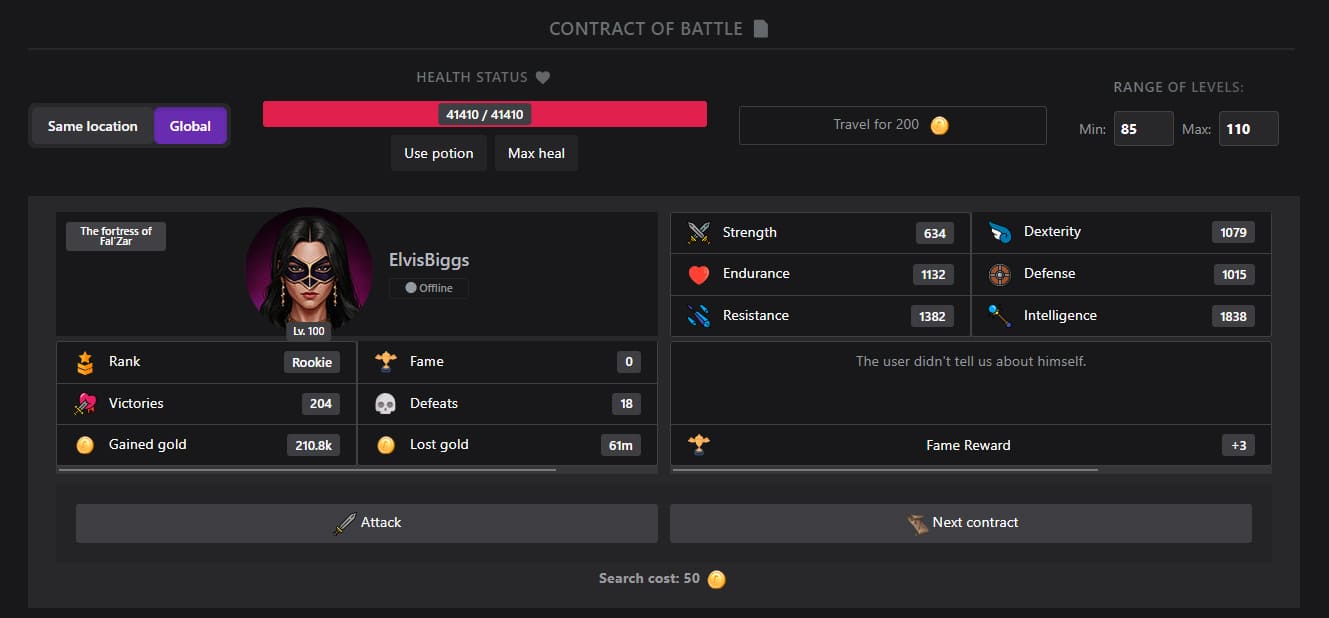Click Travel for 200 gold button
This screenshot has height=618, width=1329.
(x=892, y=125)
